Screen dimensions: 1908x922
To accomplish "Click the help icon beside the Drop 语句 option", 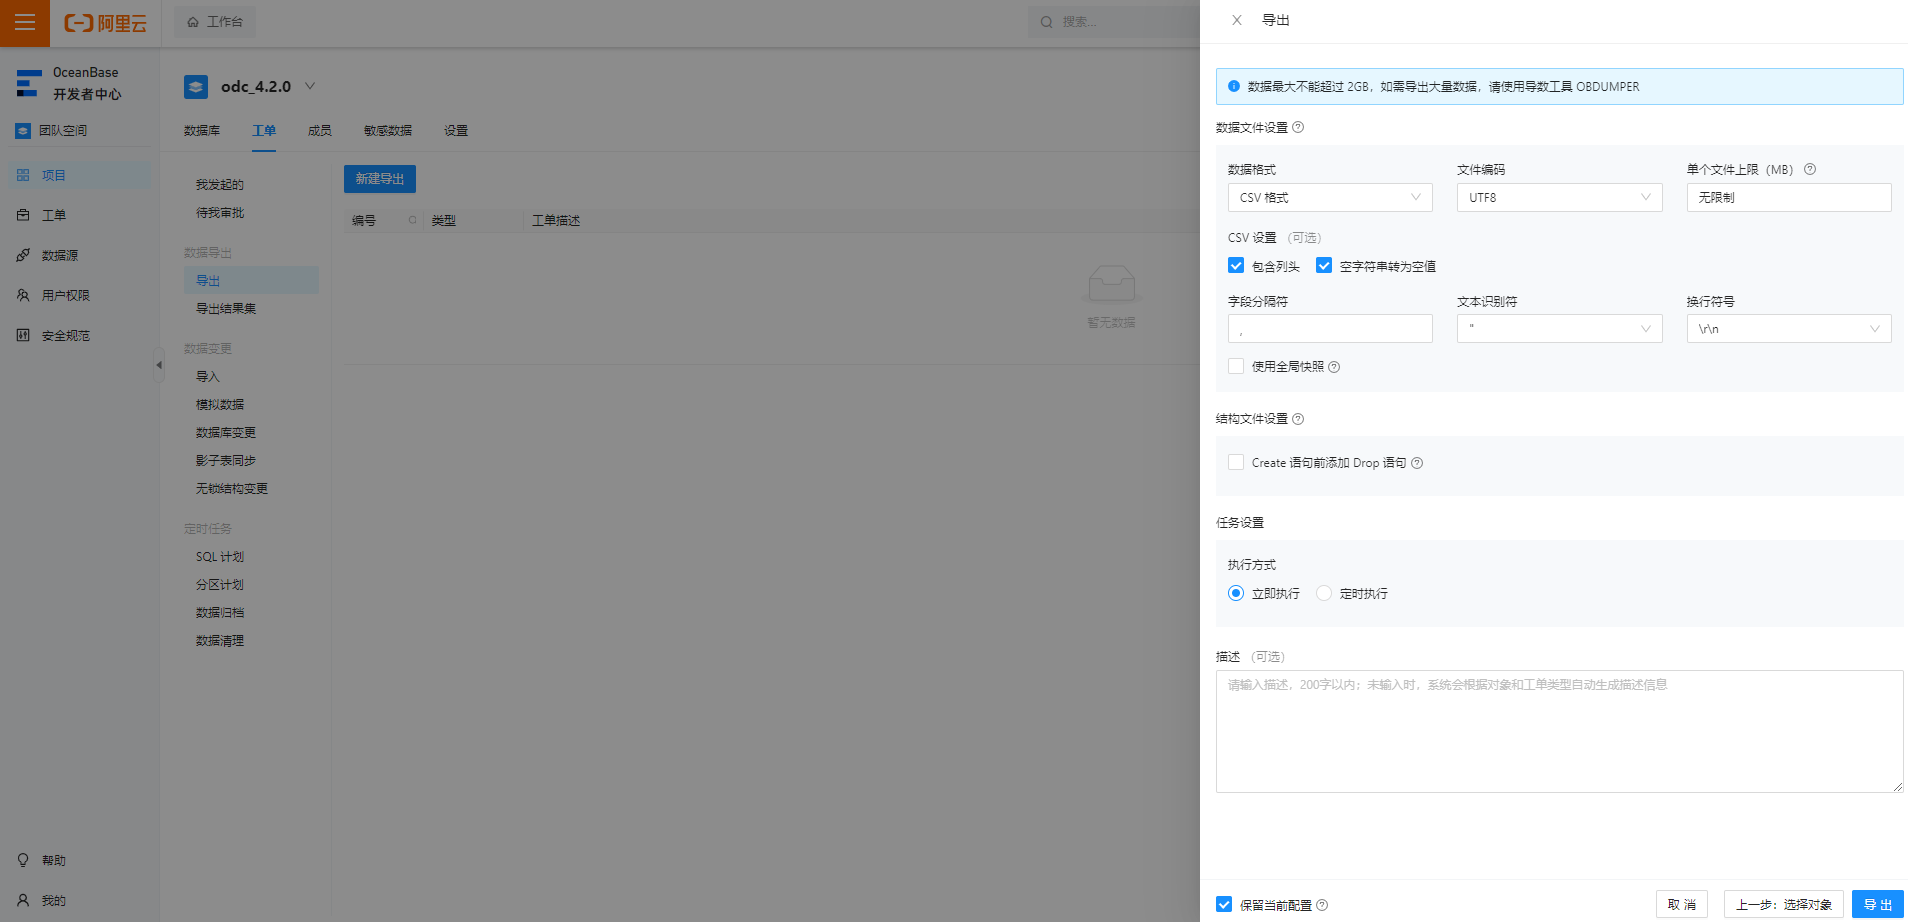I will (1417, 463).
